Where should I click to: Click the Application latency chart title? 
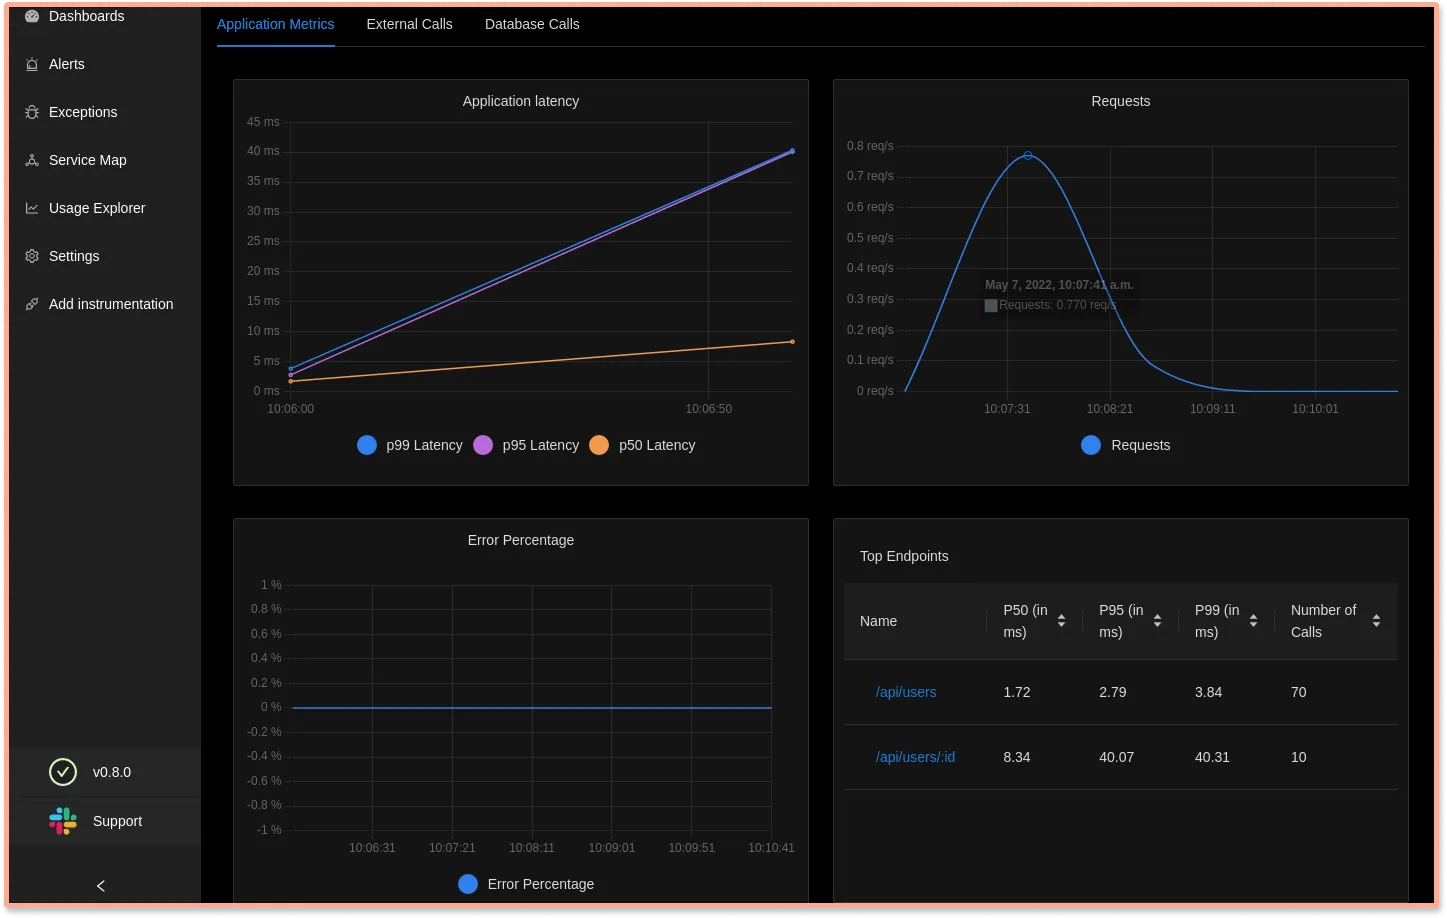coord(521,101)
